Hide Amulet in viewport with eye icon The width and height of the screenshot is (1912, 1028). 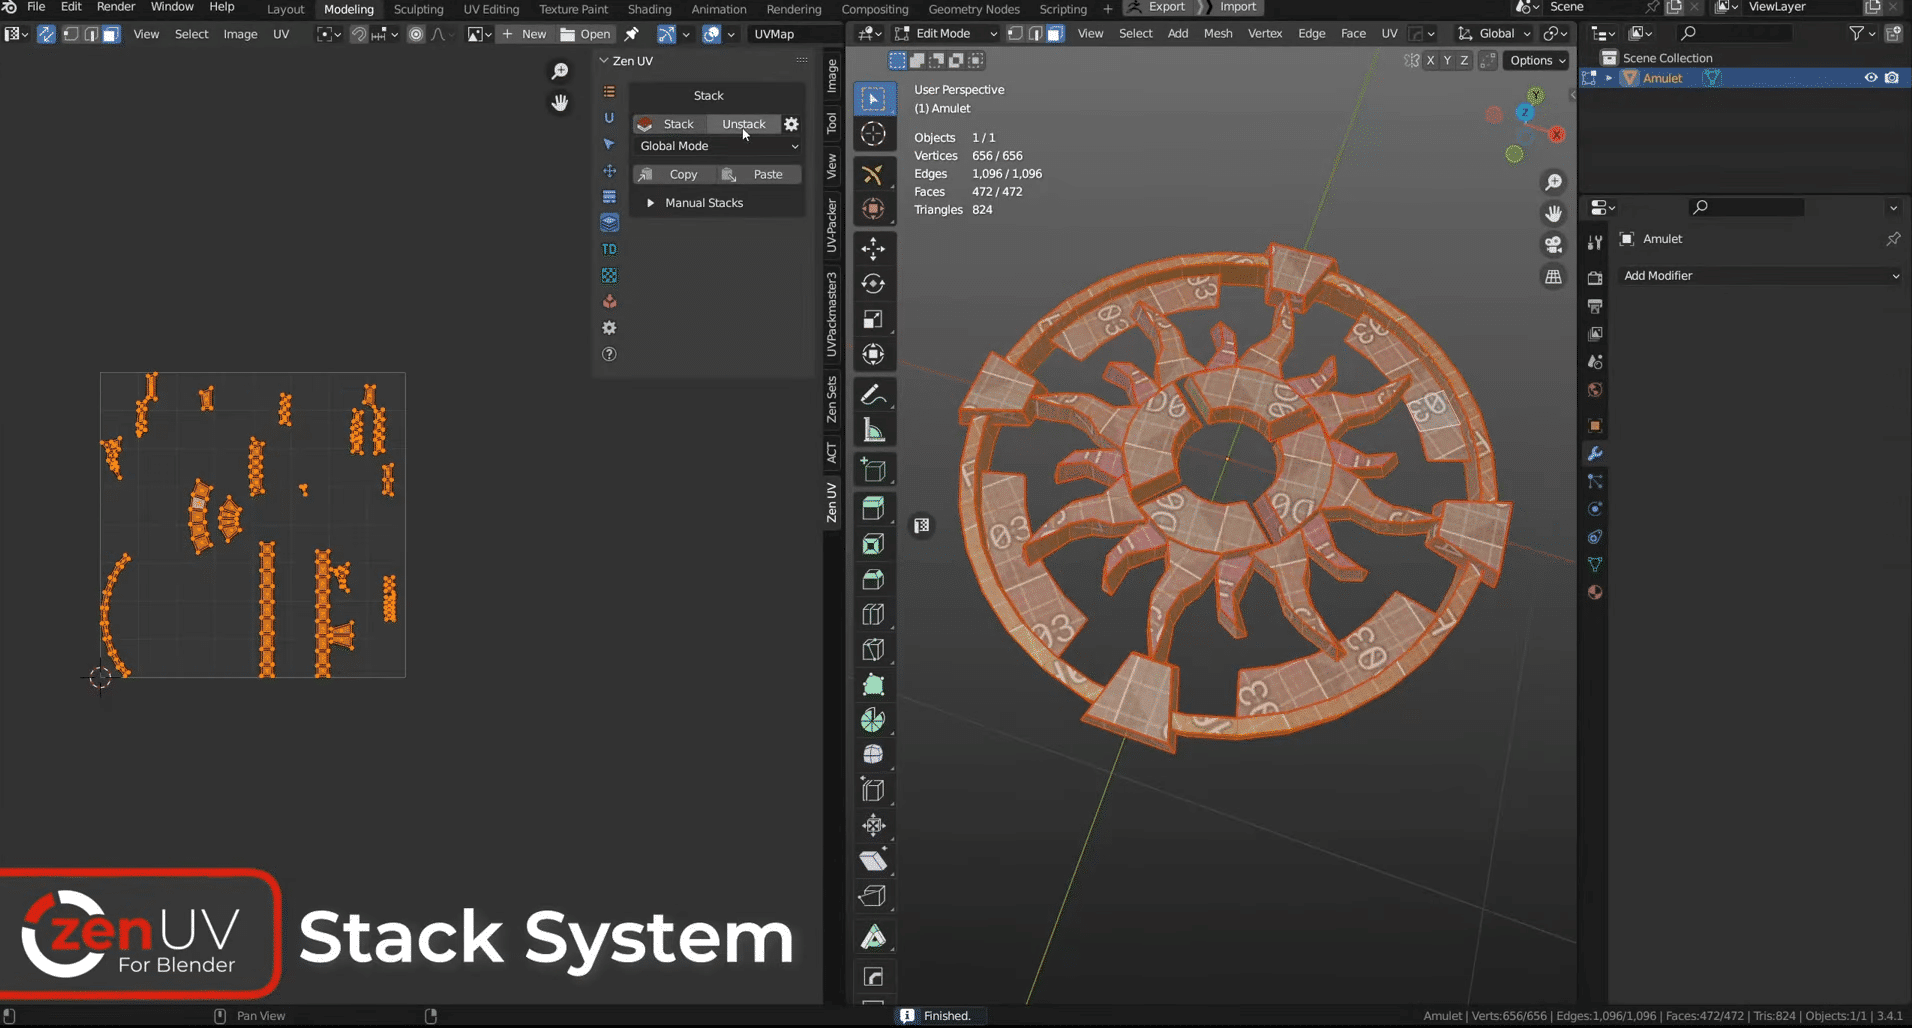[x=1870, y=78]
